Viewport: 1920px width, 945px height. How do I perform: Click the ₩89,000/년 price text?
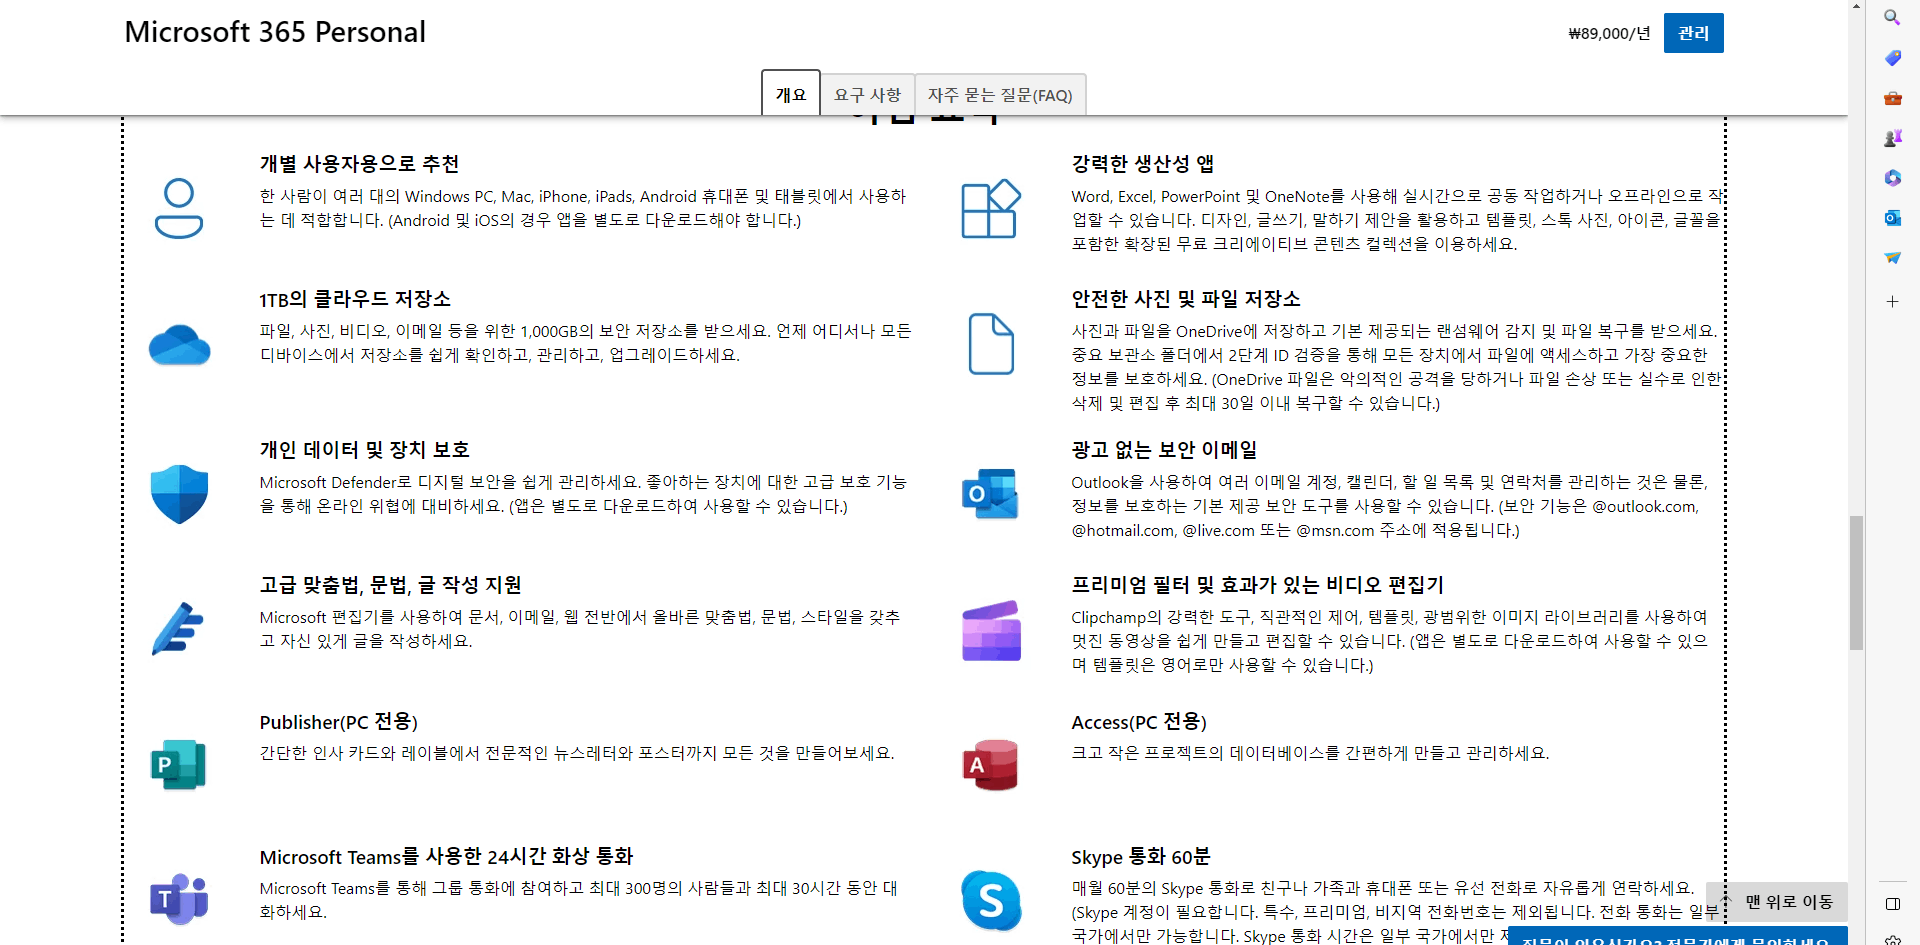point(1609,33)
